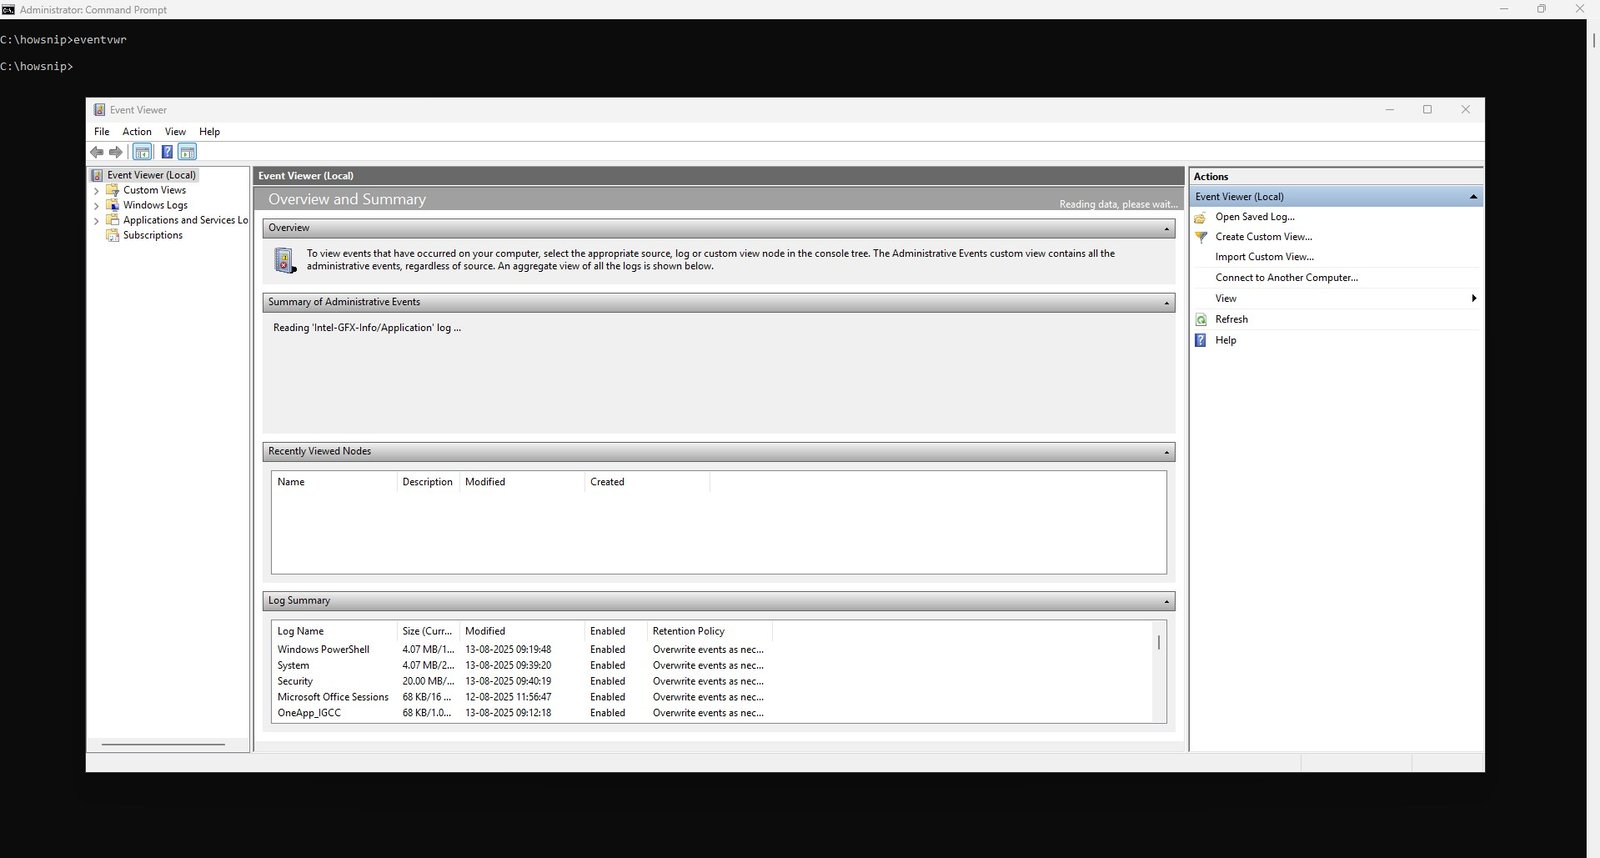This screenshot has width=1600, height=858.
Task: Click the Help icon in Actions pane
Action: (1201, 341)
